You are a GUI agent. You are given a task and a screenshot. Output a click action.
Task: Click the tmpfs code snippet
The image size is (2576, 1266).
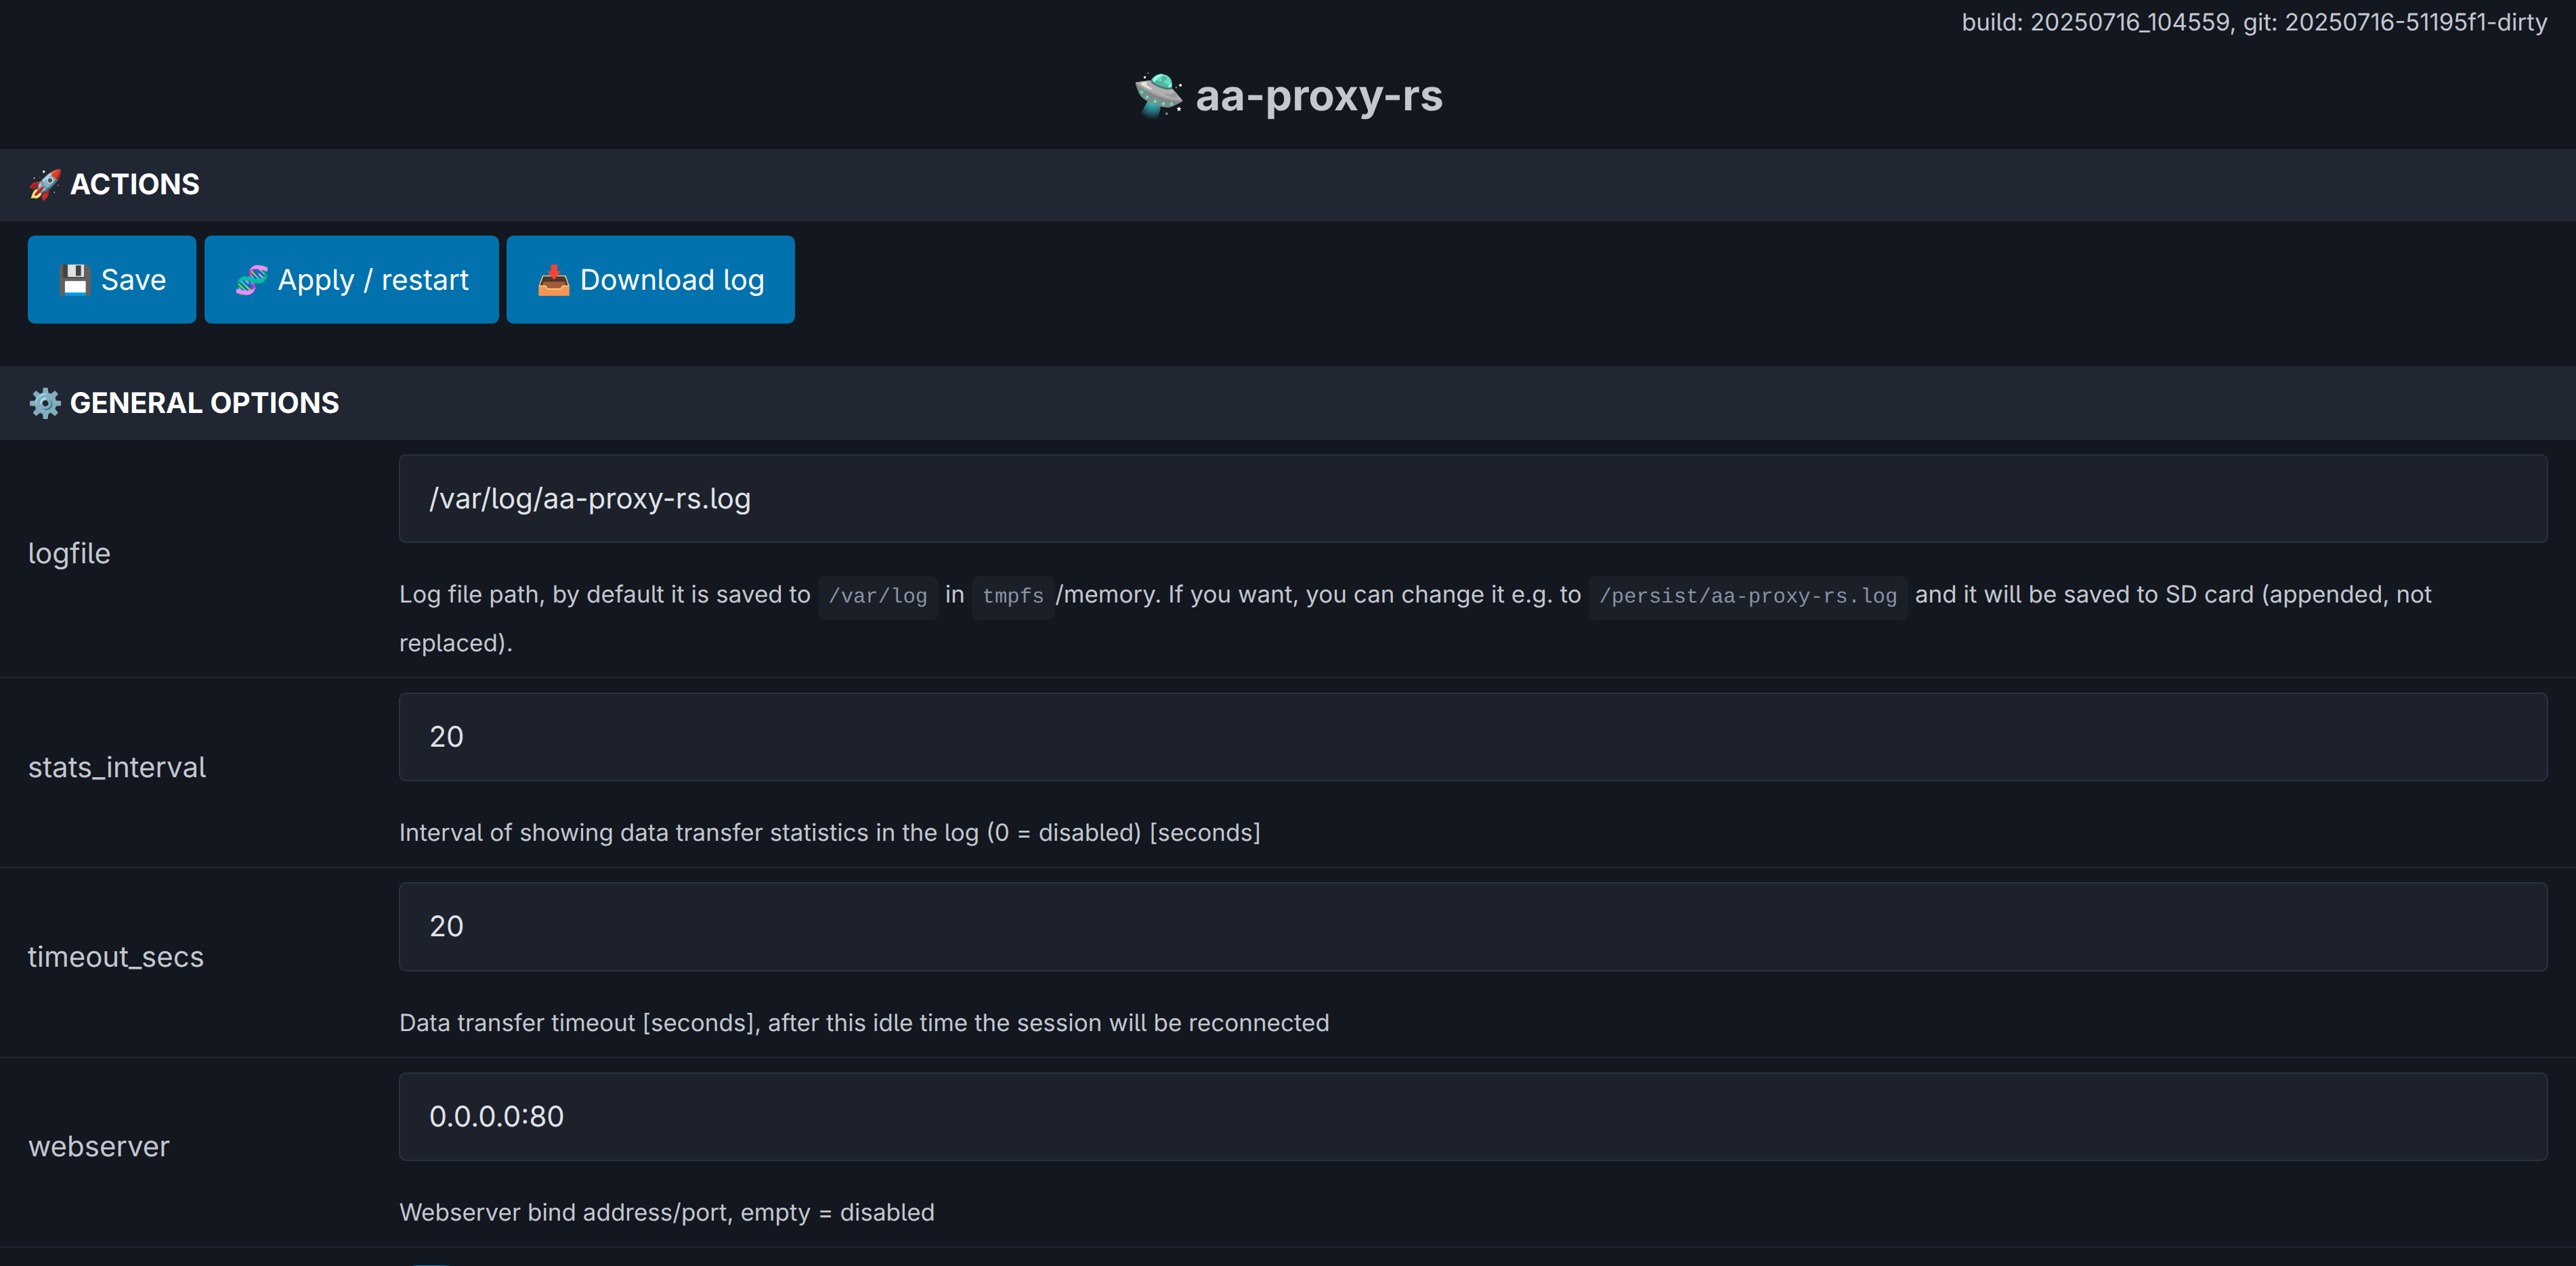pyautogui.click(x=1012, y=596)
